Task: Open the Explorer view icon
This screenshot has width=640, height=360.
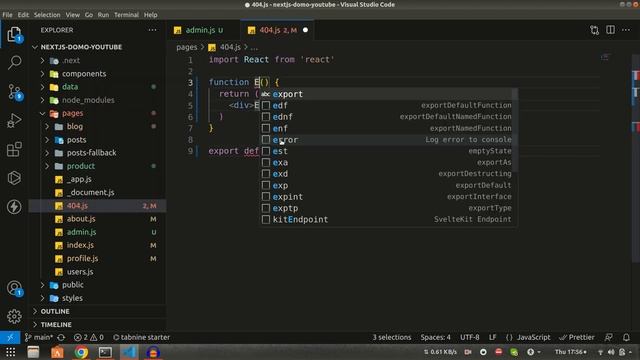Action: point(14,34)
